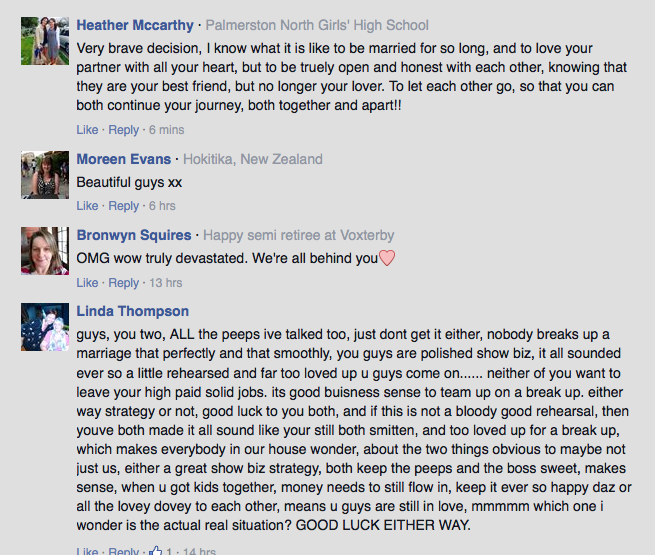The height and width of the screenshot is (555, 655).
Task: Click Linda Thompson's profile picture
Action: pyautogui.click(x=45, y=327)
